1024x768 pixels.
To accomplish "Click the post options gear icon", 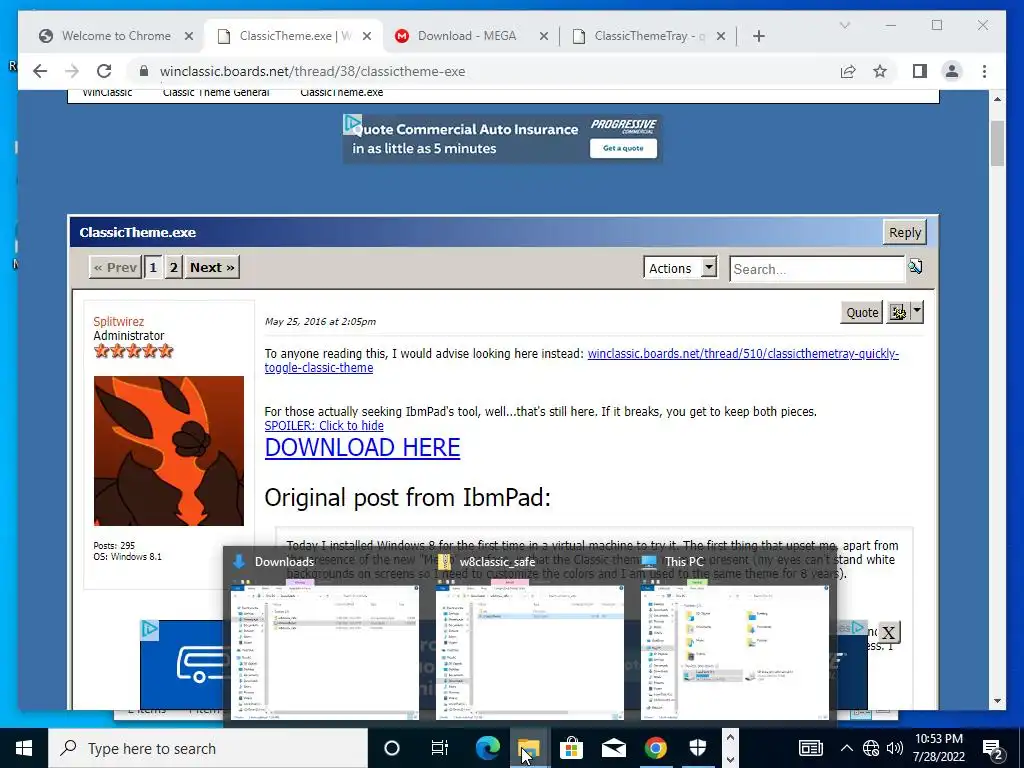I will 898,312.
